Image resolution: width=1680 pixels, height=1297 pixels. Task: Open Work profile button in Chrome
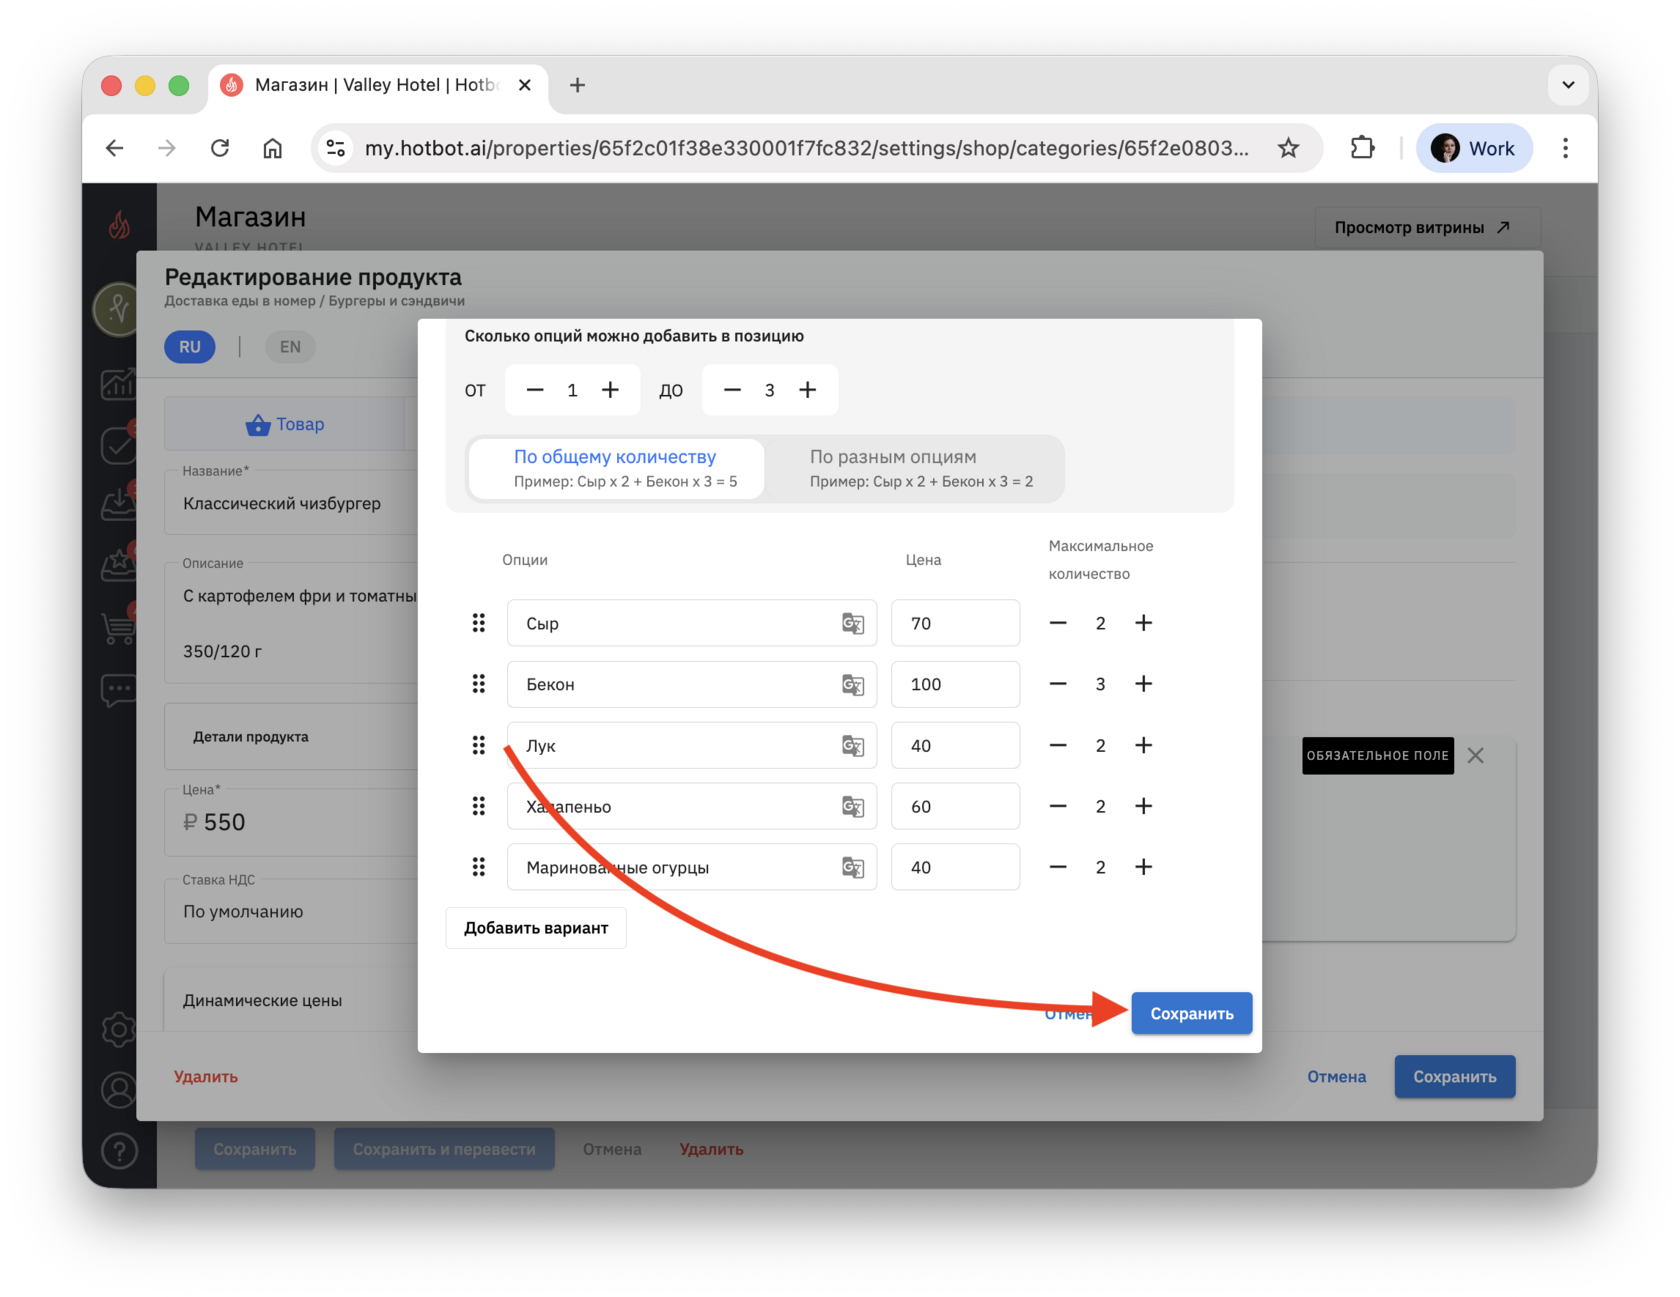coord(1474,148)
